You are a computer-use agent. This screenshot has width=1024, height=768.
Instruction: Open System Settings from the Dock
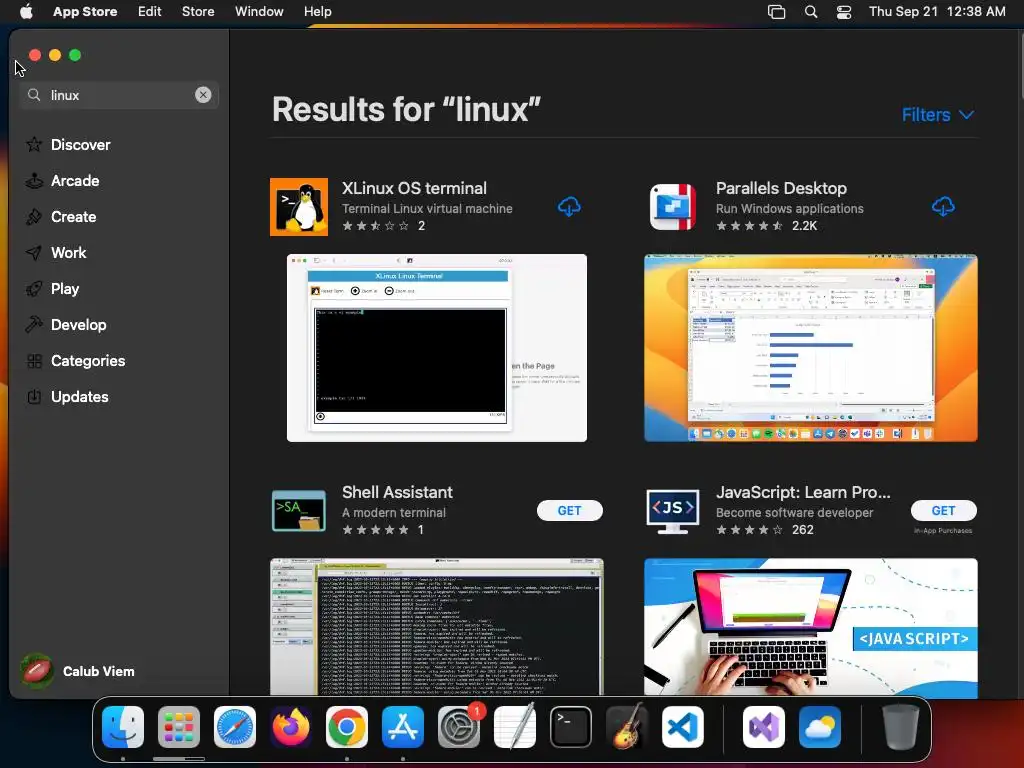pyautogui.click(x=459, y=727)
